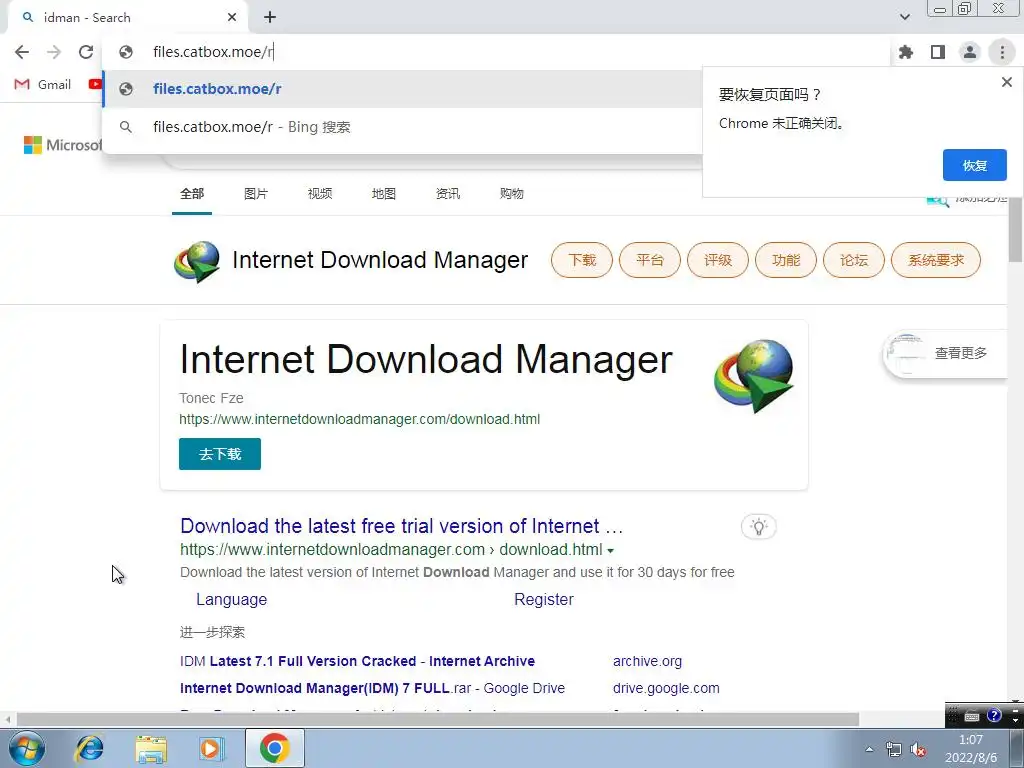The height and width of the screenshot is (768, 1024).
Task: Click the horizontal scrollbar thumb
Action: [438, 720]
